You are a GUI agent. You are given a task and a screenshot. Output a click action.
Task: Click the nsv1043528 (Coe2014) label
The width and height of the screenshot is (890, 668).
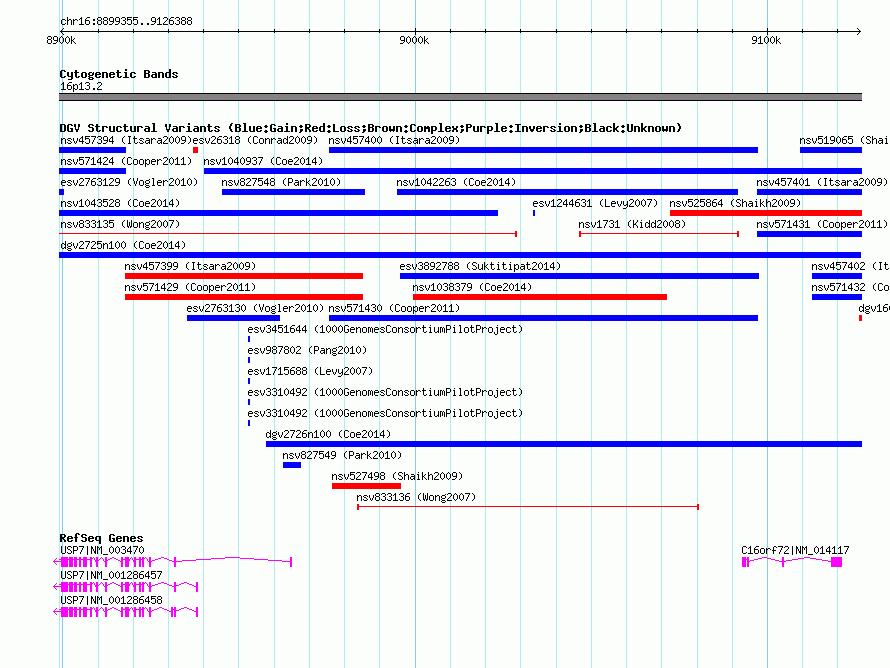click(x=120, y=203)
